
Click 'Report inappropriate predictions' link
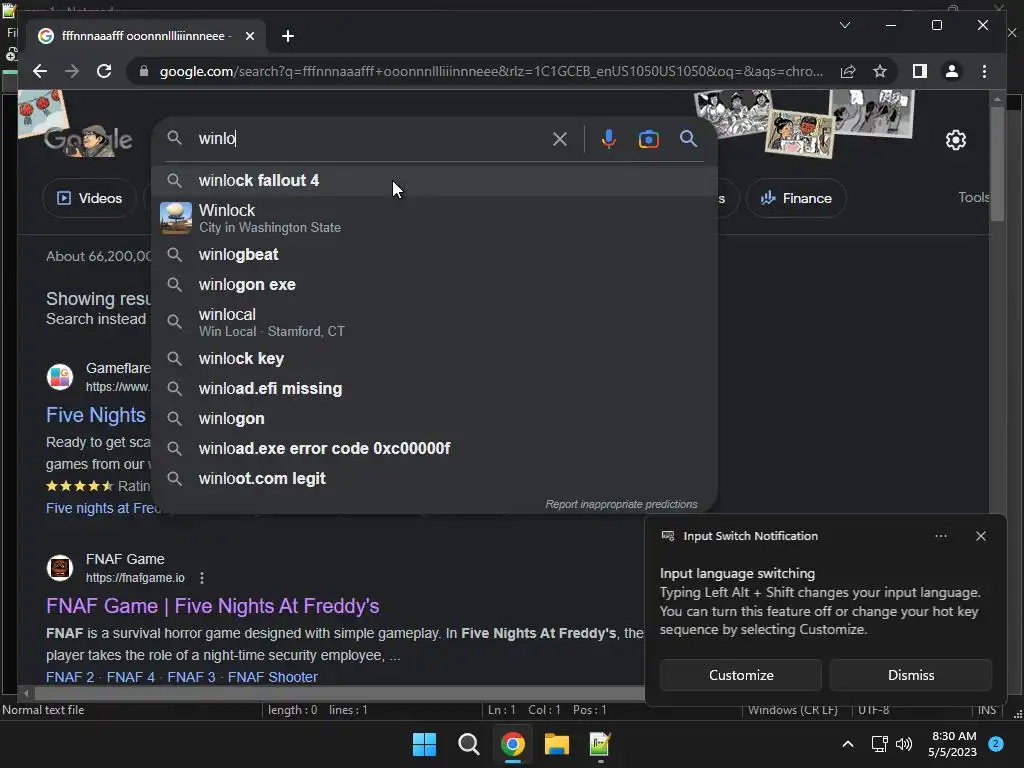coord(621,504)
